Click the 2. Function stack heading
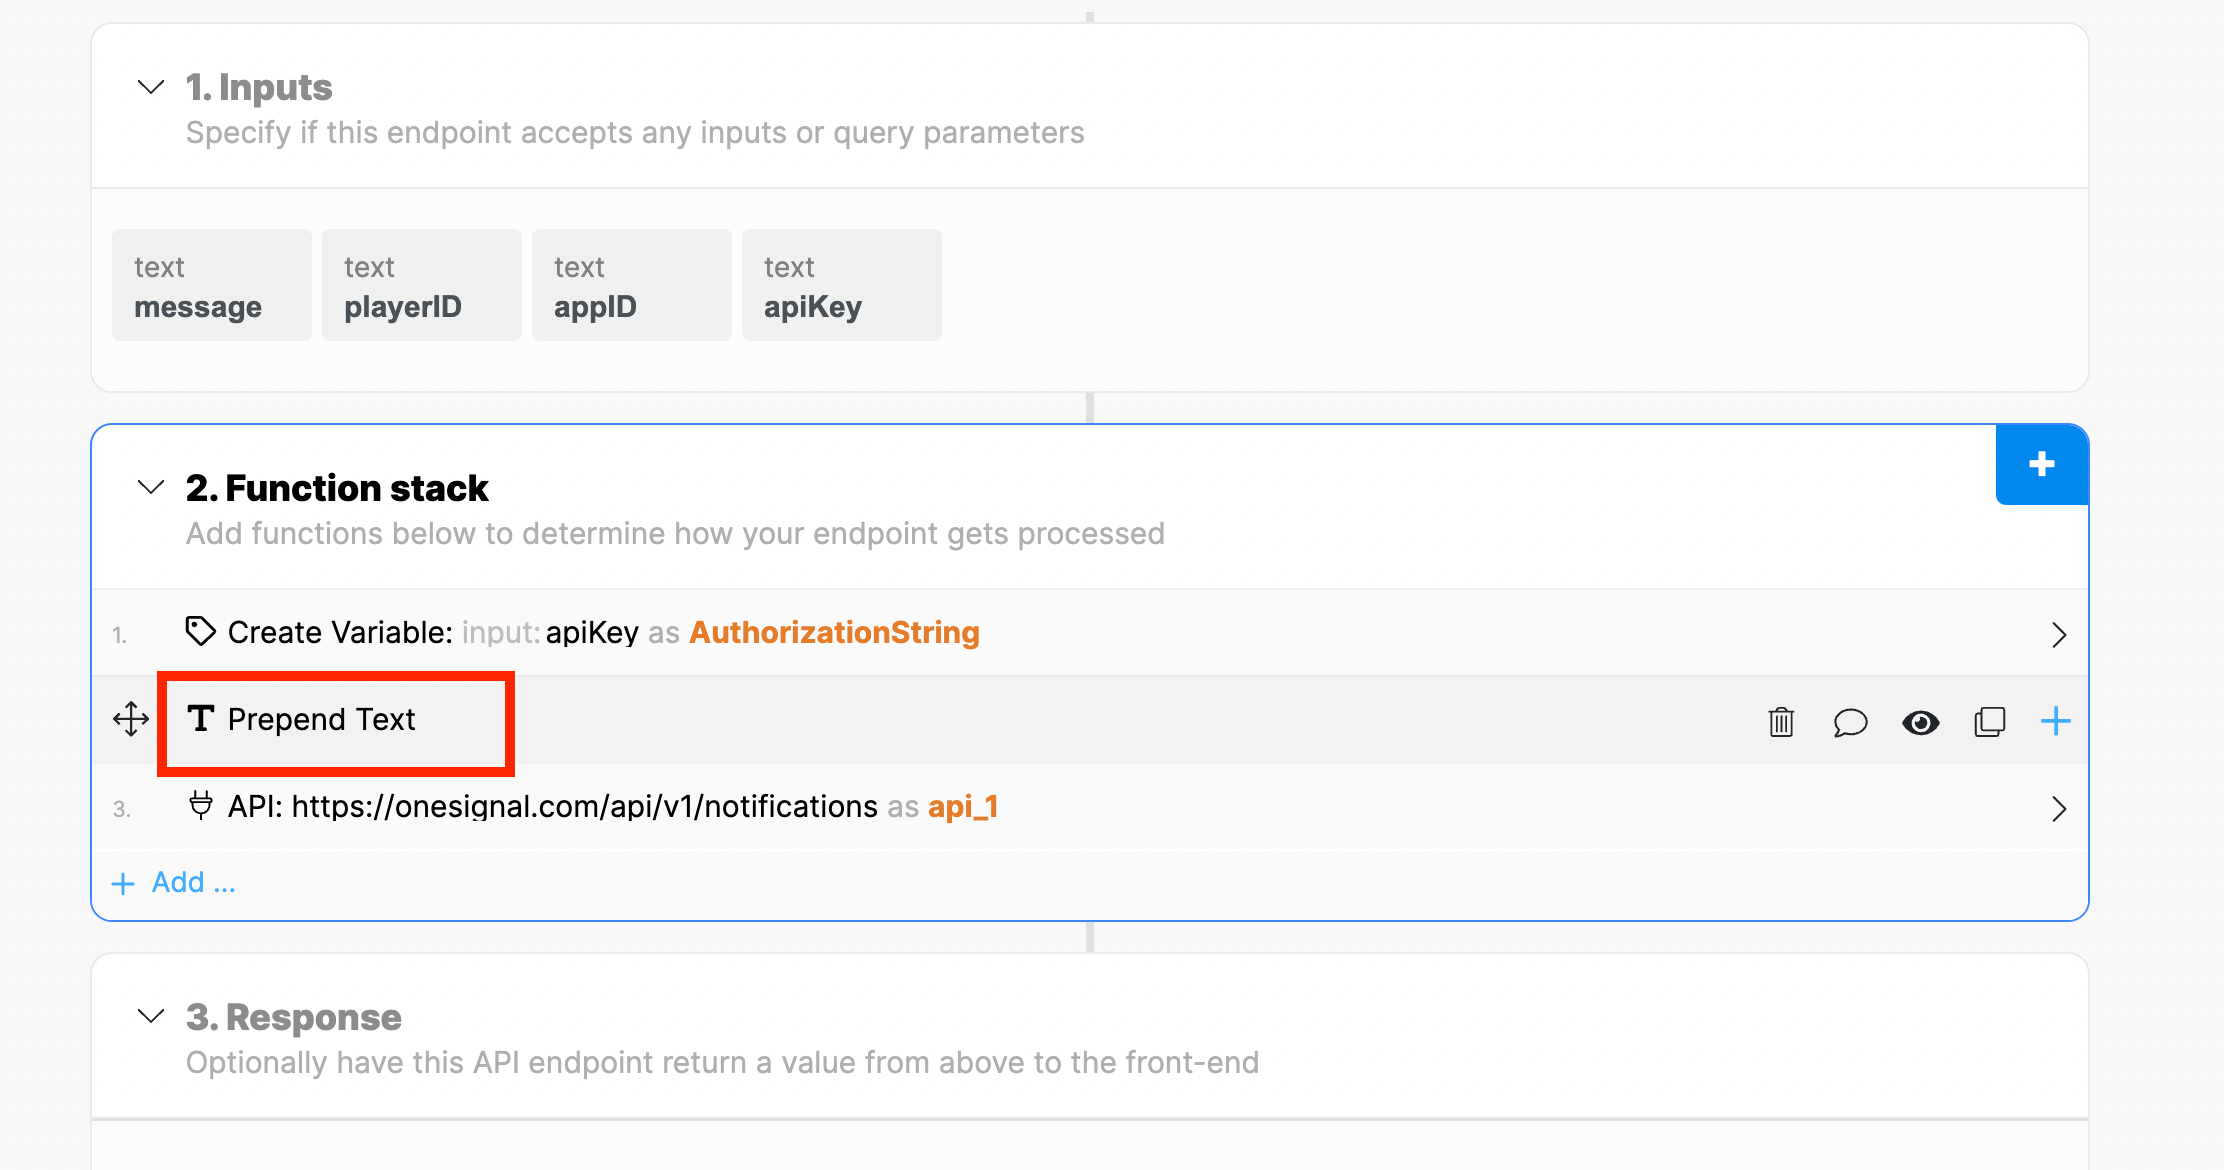The image size is (2224, 1170). (337, 488)
